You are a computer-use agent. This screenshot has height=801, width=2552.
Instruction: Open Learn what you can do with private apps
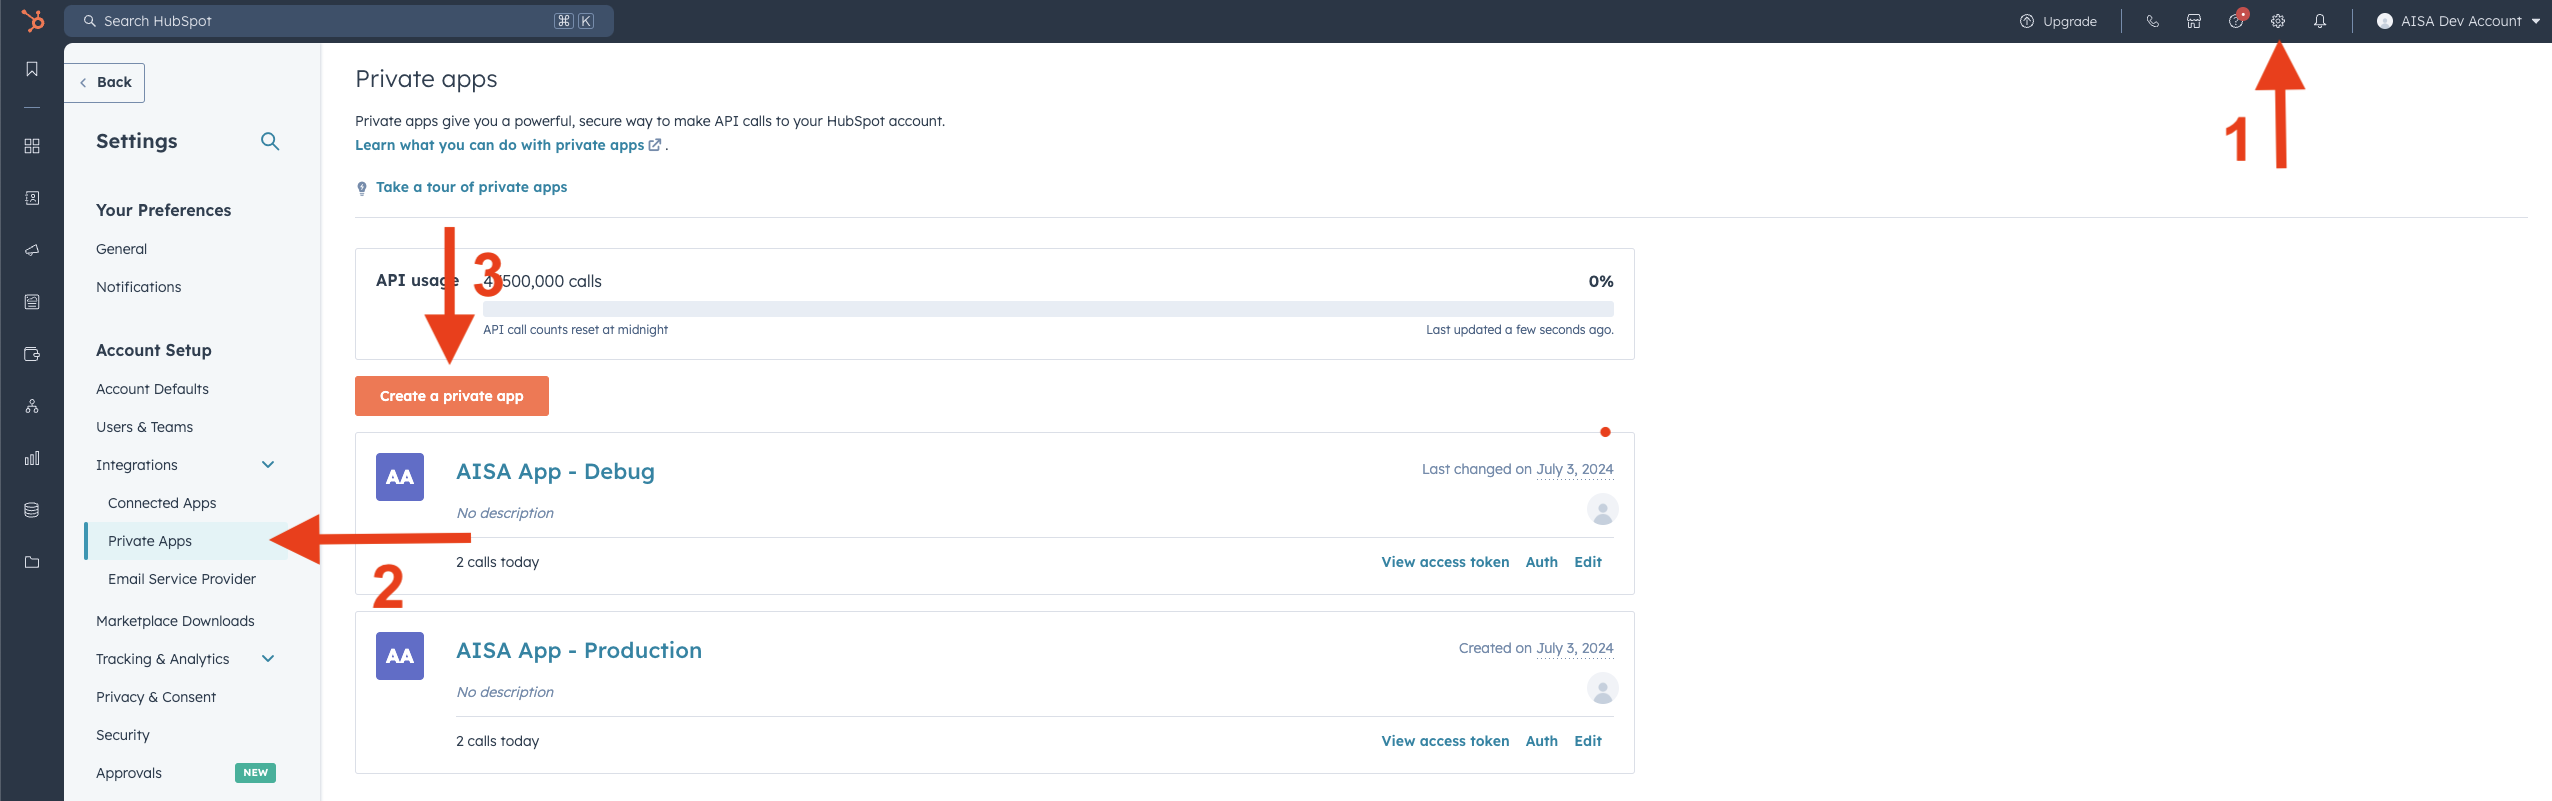508,145
